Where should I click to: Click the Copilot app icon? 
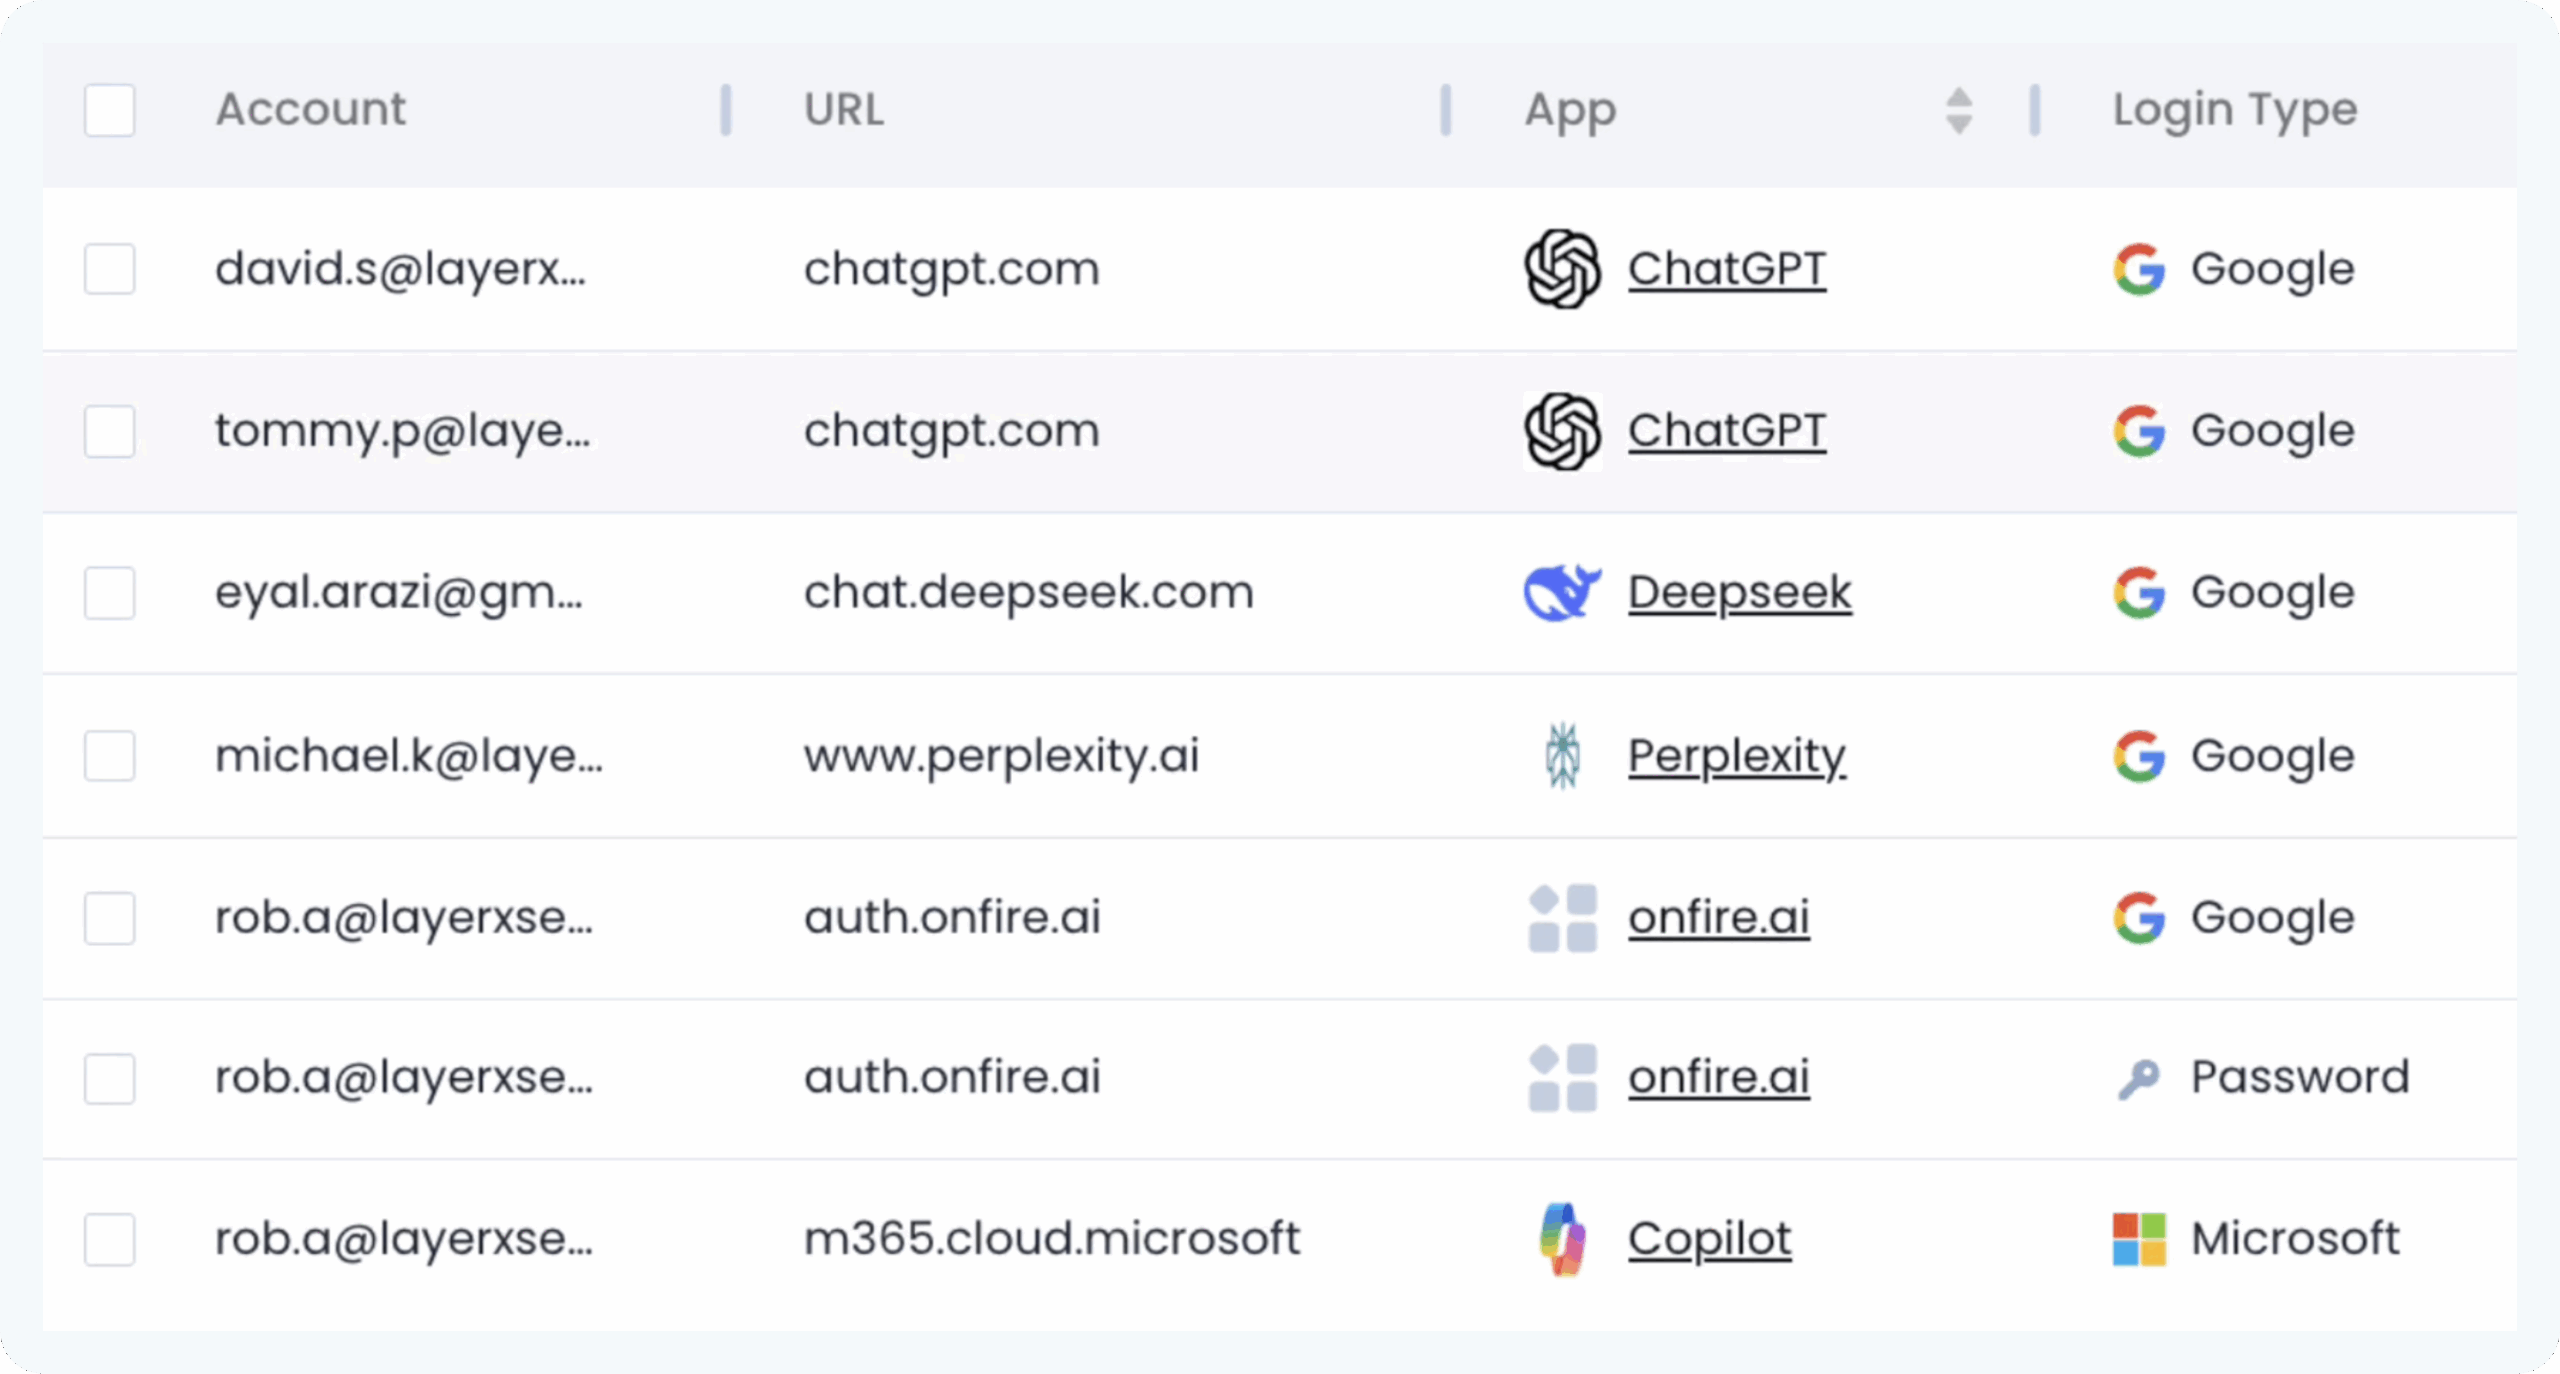tap(1563, 1239)
